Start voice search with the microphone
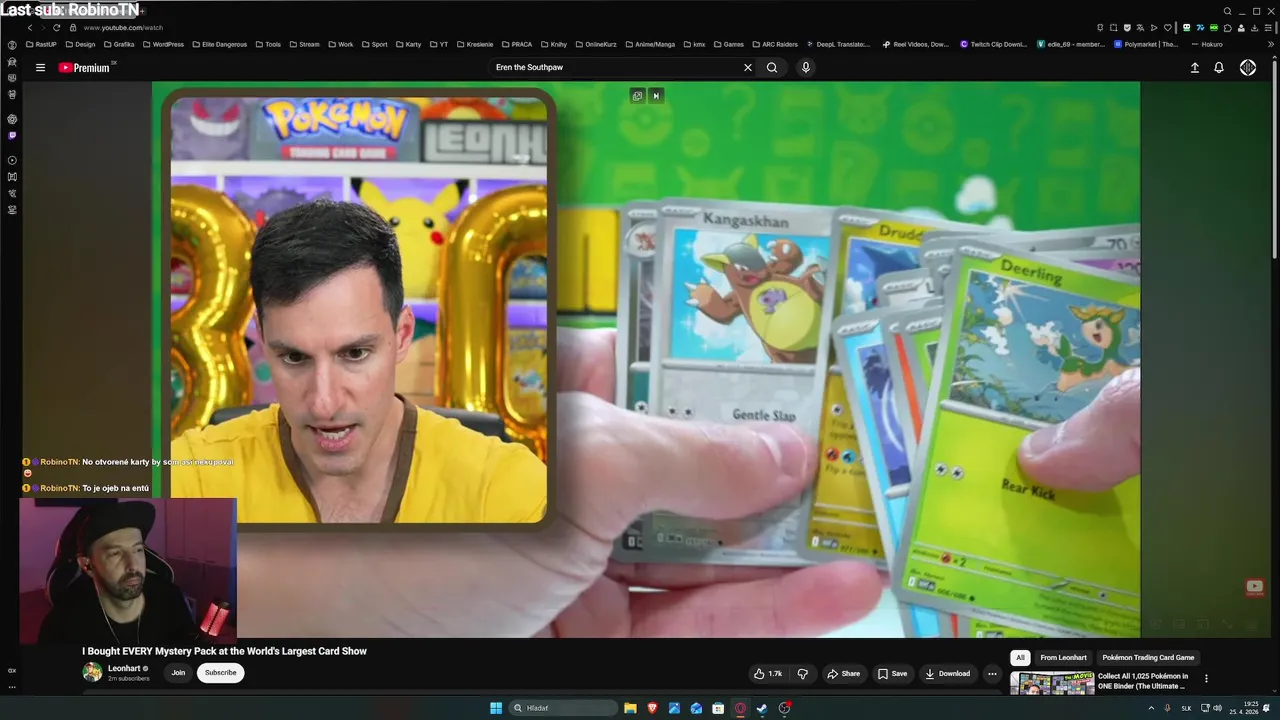The width and height of the screenshot is (1280, 720). [806, 68]
